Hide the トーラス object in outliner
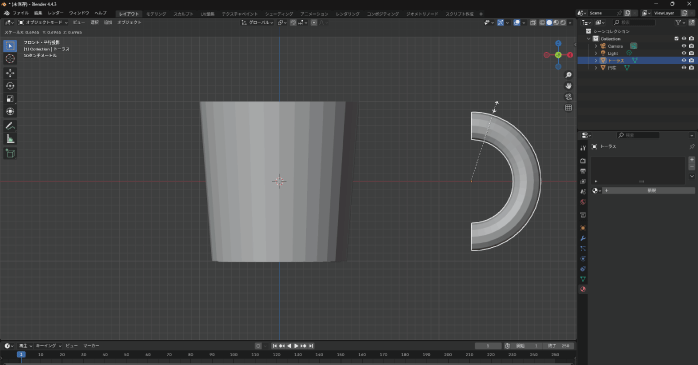 point(684,60)
